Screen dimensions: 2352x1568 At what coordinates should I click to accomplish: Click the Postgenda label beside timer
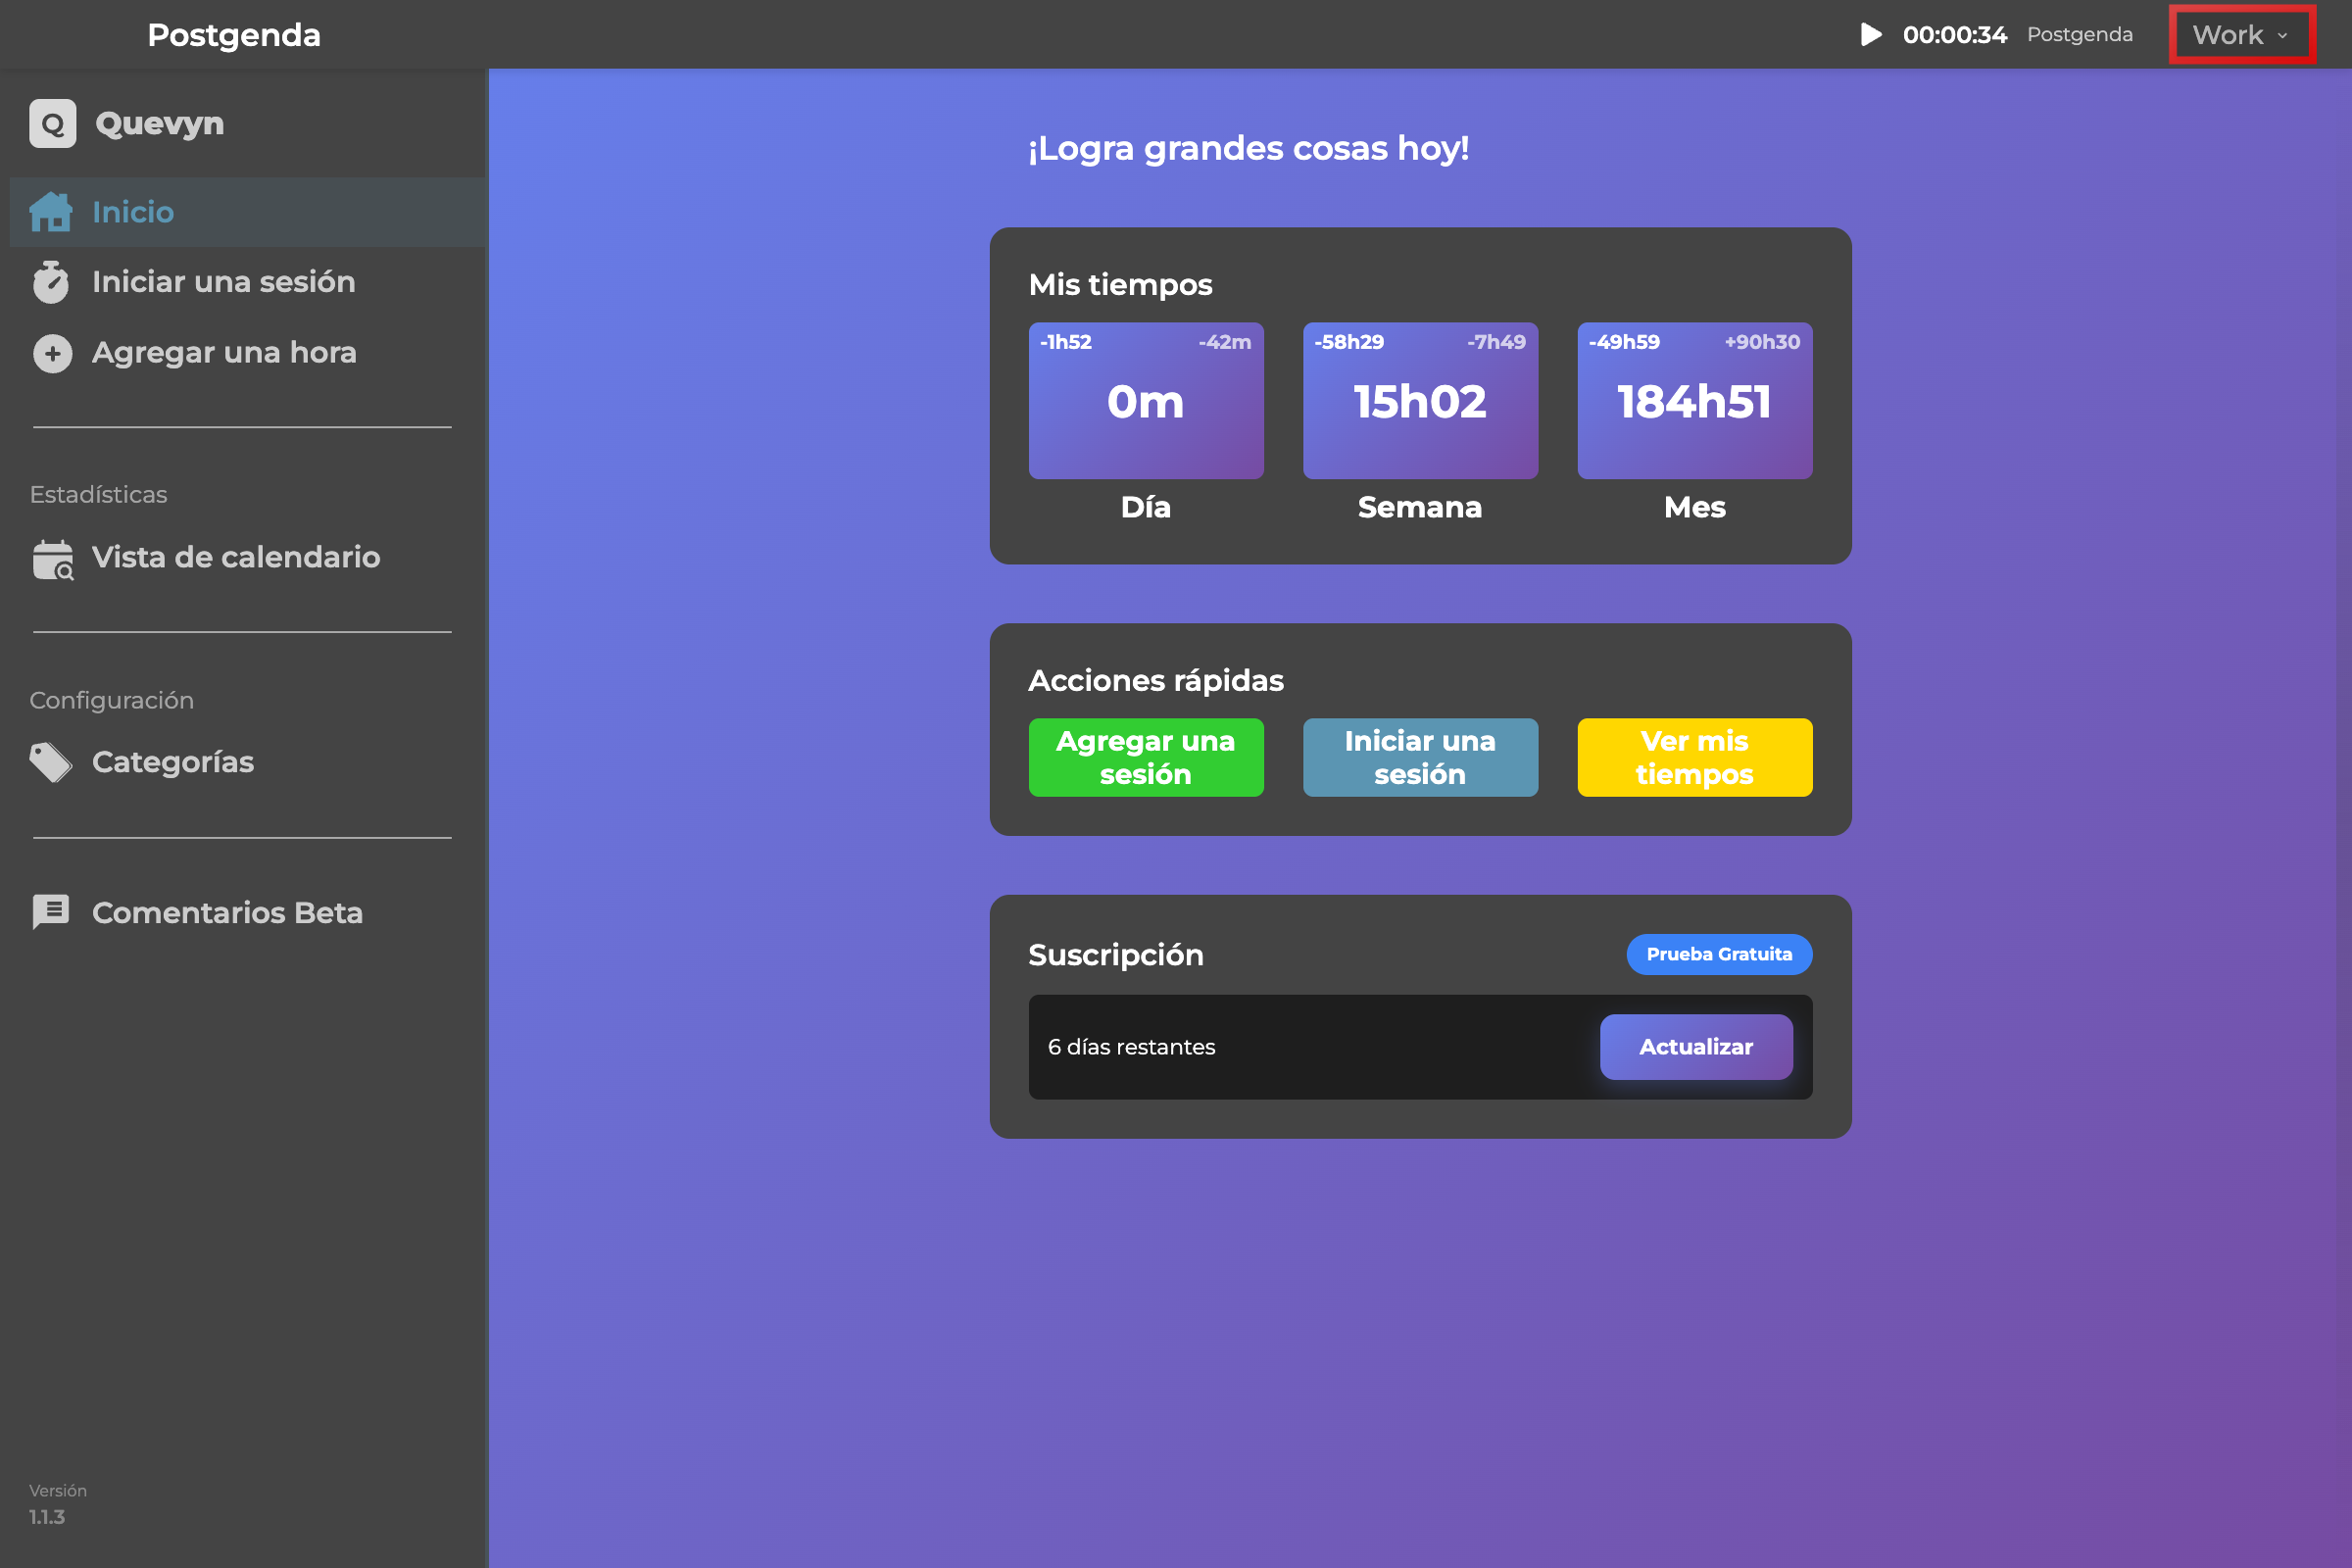(2080, 35)
